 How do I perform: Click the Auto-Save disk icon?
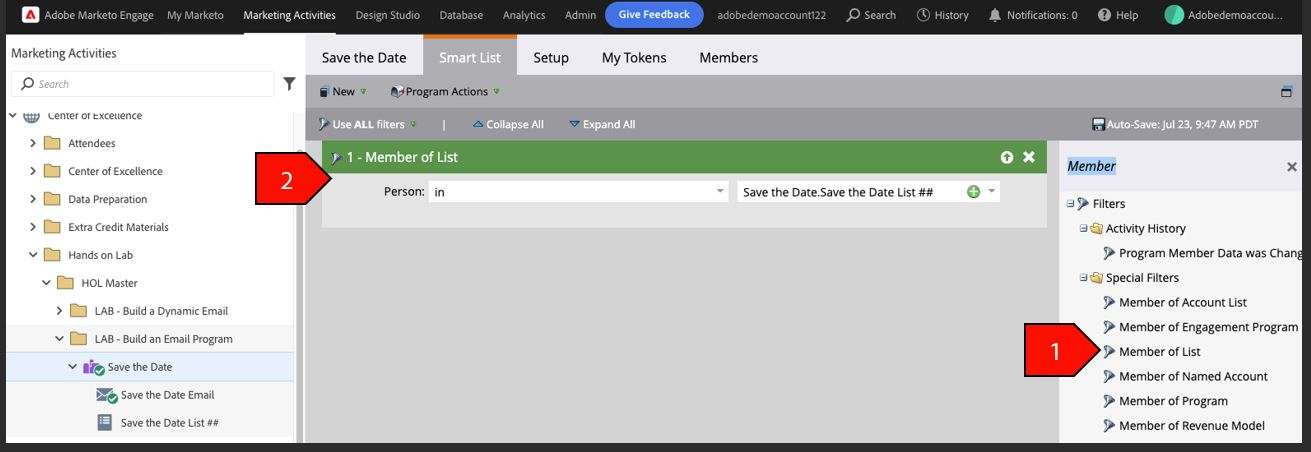(1098, 125)
